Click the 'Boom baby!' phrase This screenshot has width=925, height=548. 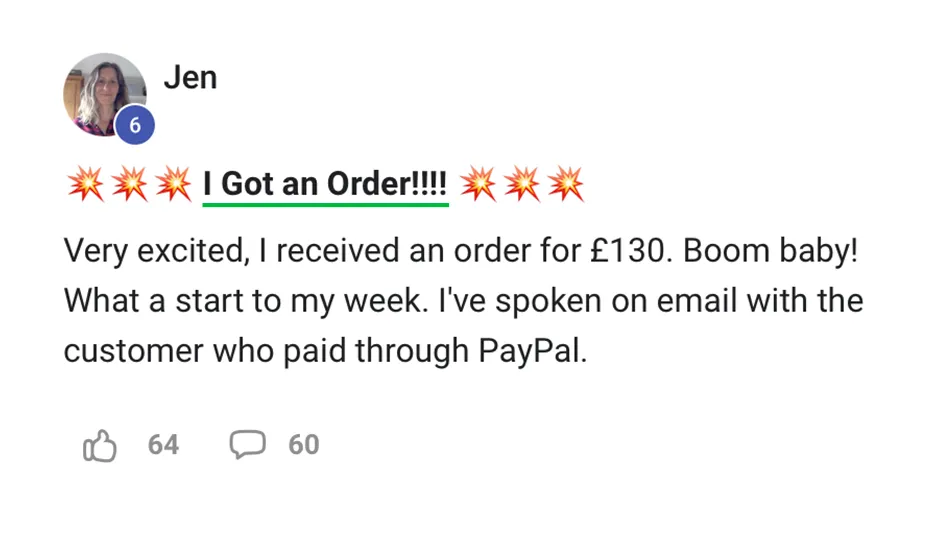click(x=770, y=251)
